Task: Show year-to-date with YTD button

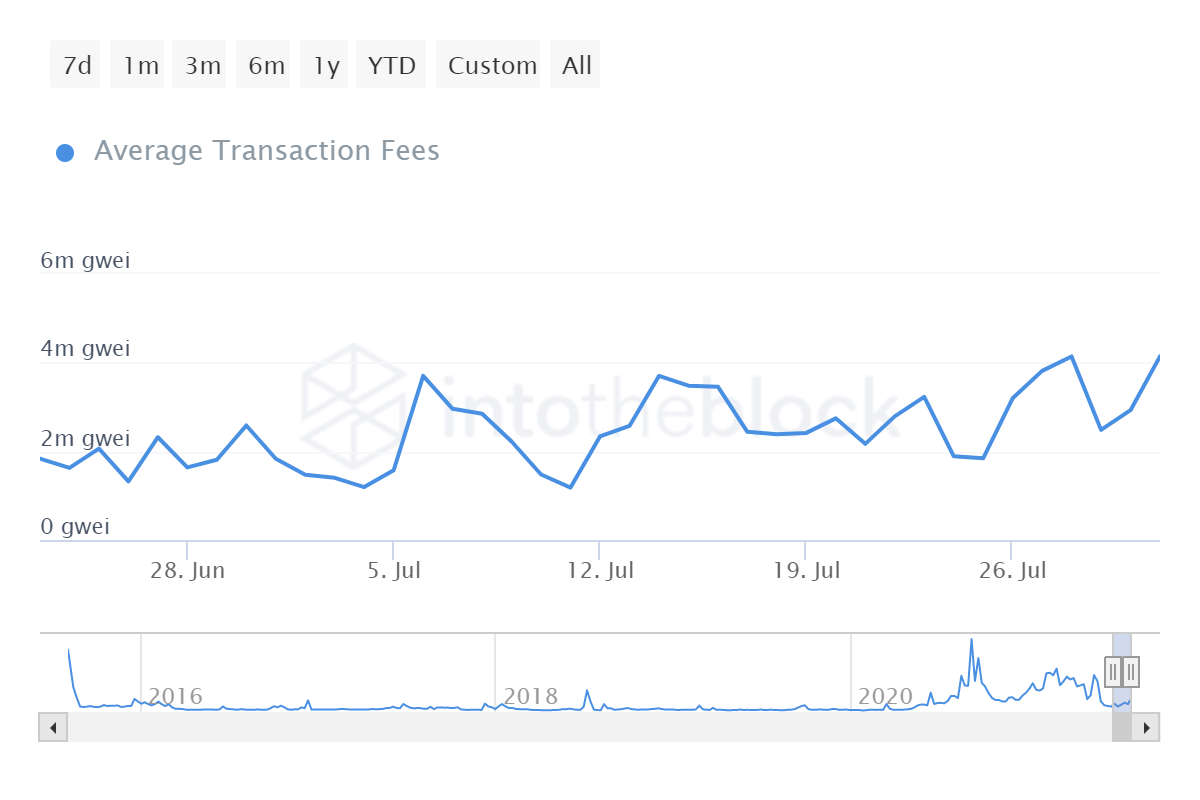Action: tap(392, 66)
